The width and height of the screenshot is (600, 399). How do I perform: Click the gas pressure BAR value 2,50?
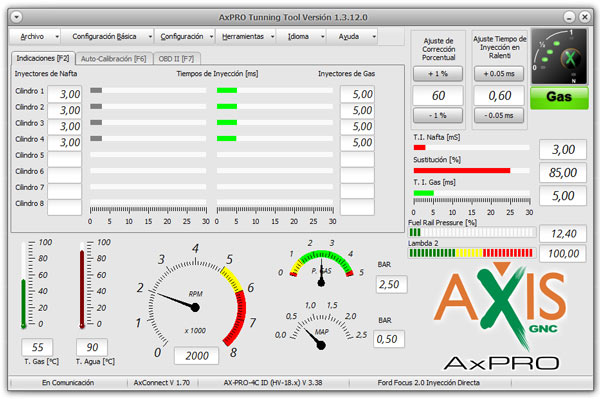[x=391, y=284]
